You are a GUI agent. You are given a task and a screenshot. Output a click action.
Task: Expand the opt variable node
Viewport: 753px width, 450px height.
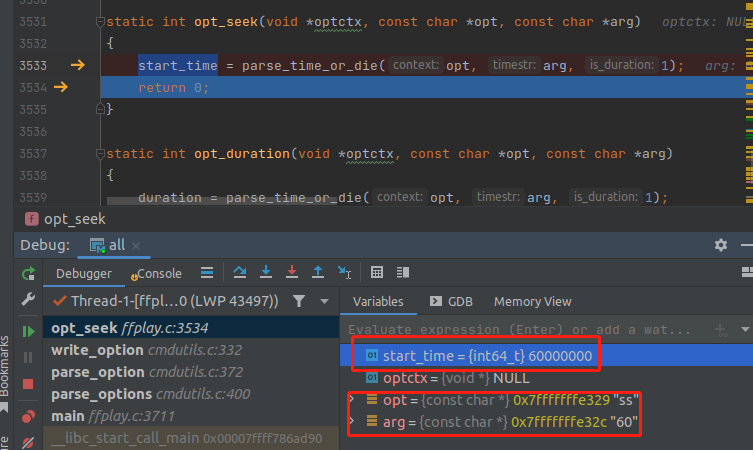pos(351,400)
